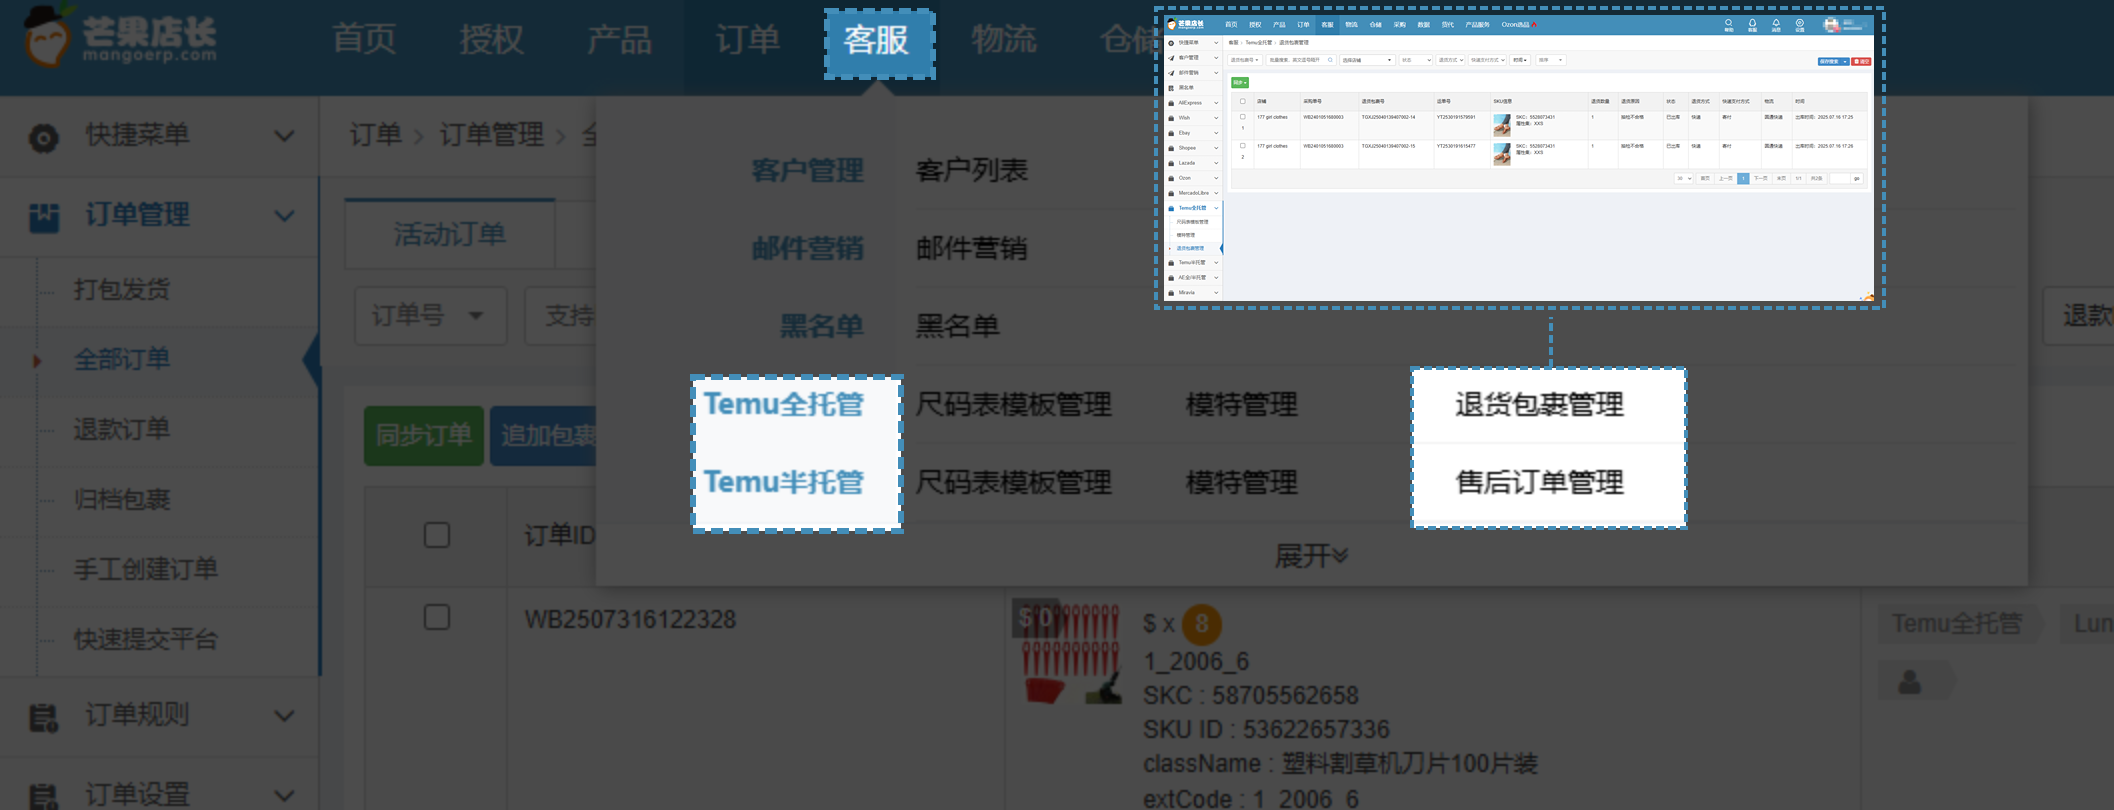Click the mangoerp mango logo
Screen dimensions: 2114x810
tap(118, 37)
